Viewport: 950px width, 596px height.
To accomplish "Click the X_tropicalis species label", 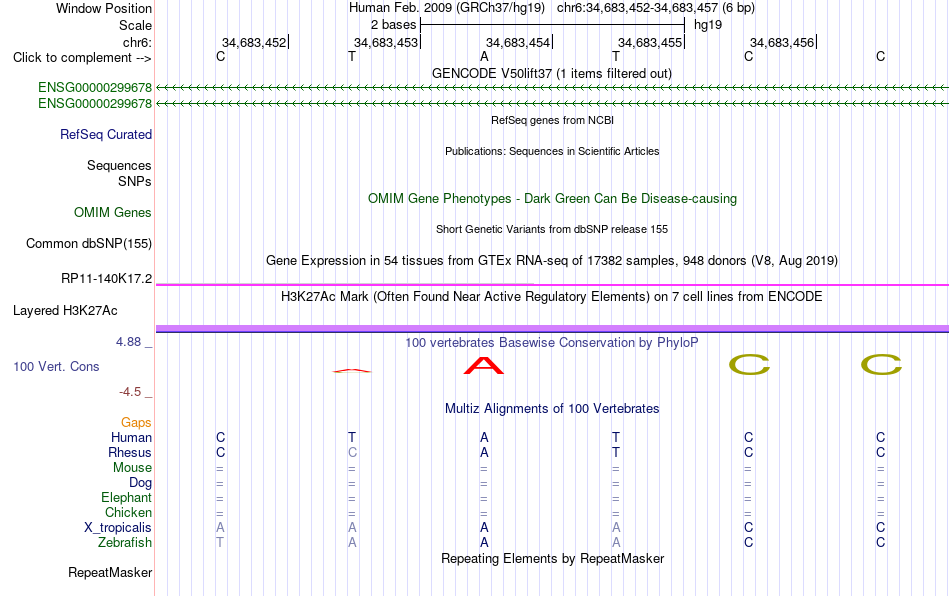I will (118, 528).
